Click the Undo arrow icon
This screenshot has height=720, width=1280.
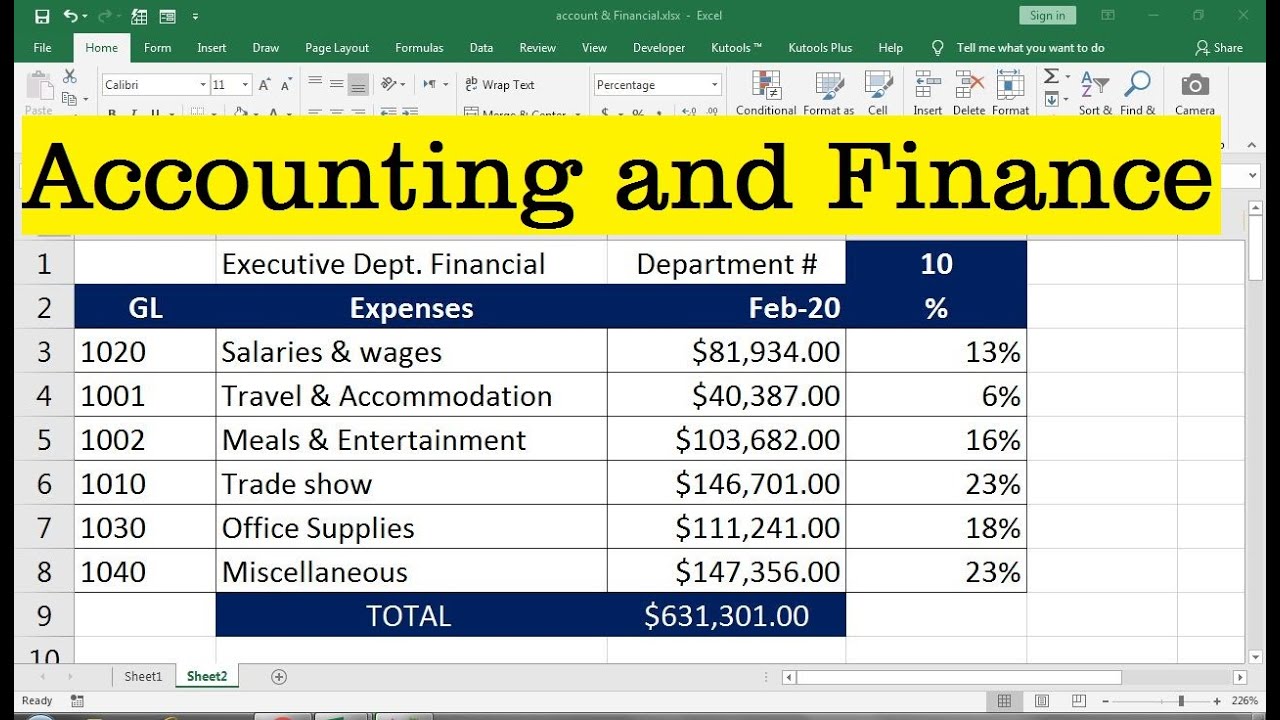click(70, 16)
